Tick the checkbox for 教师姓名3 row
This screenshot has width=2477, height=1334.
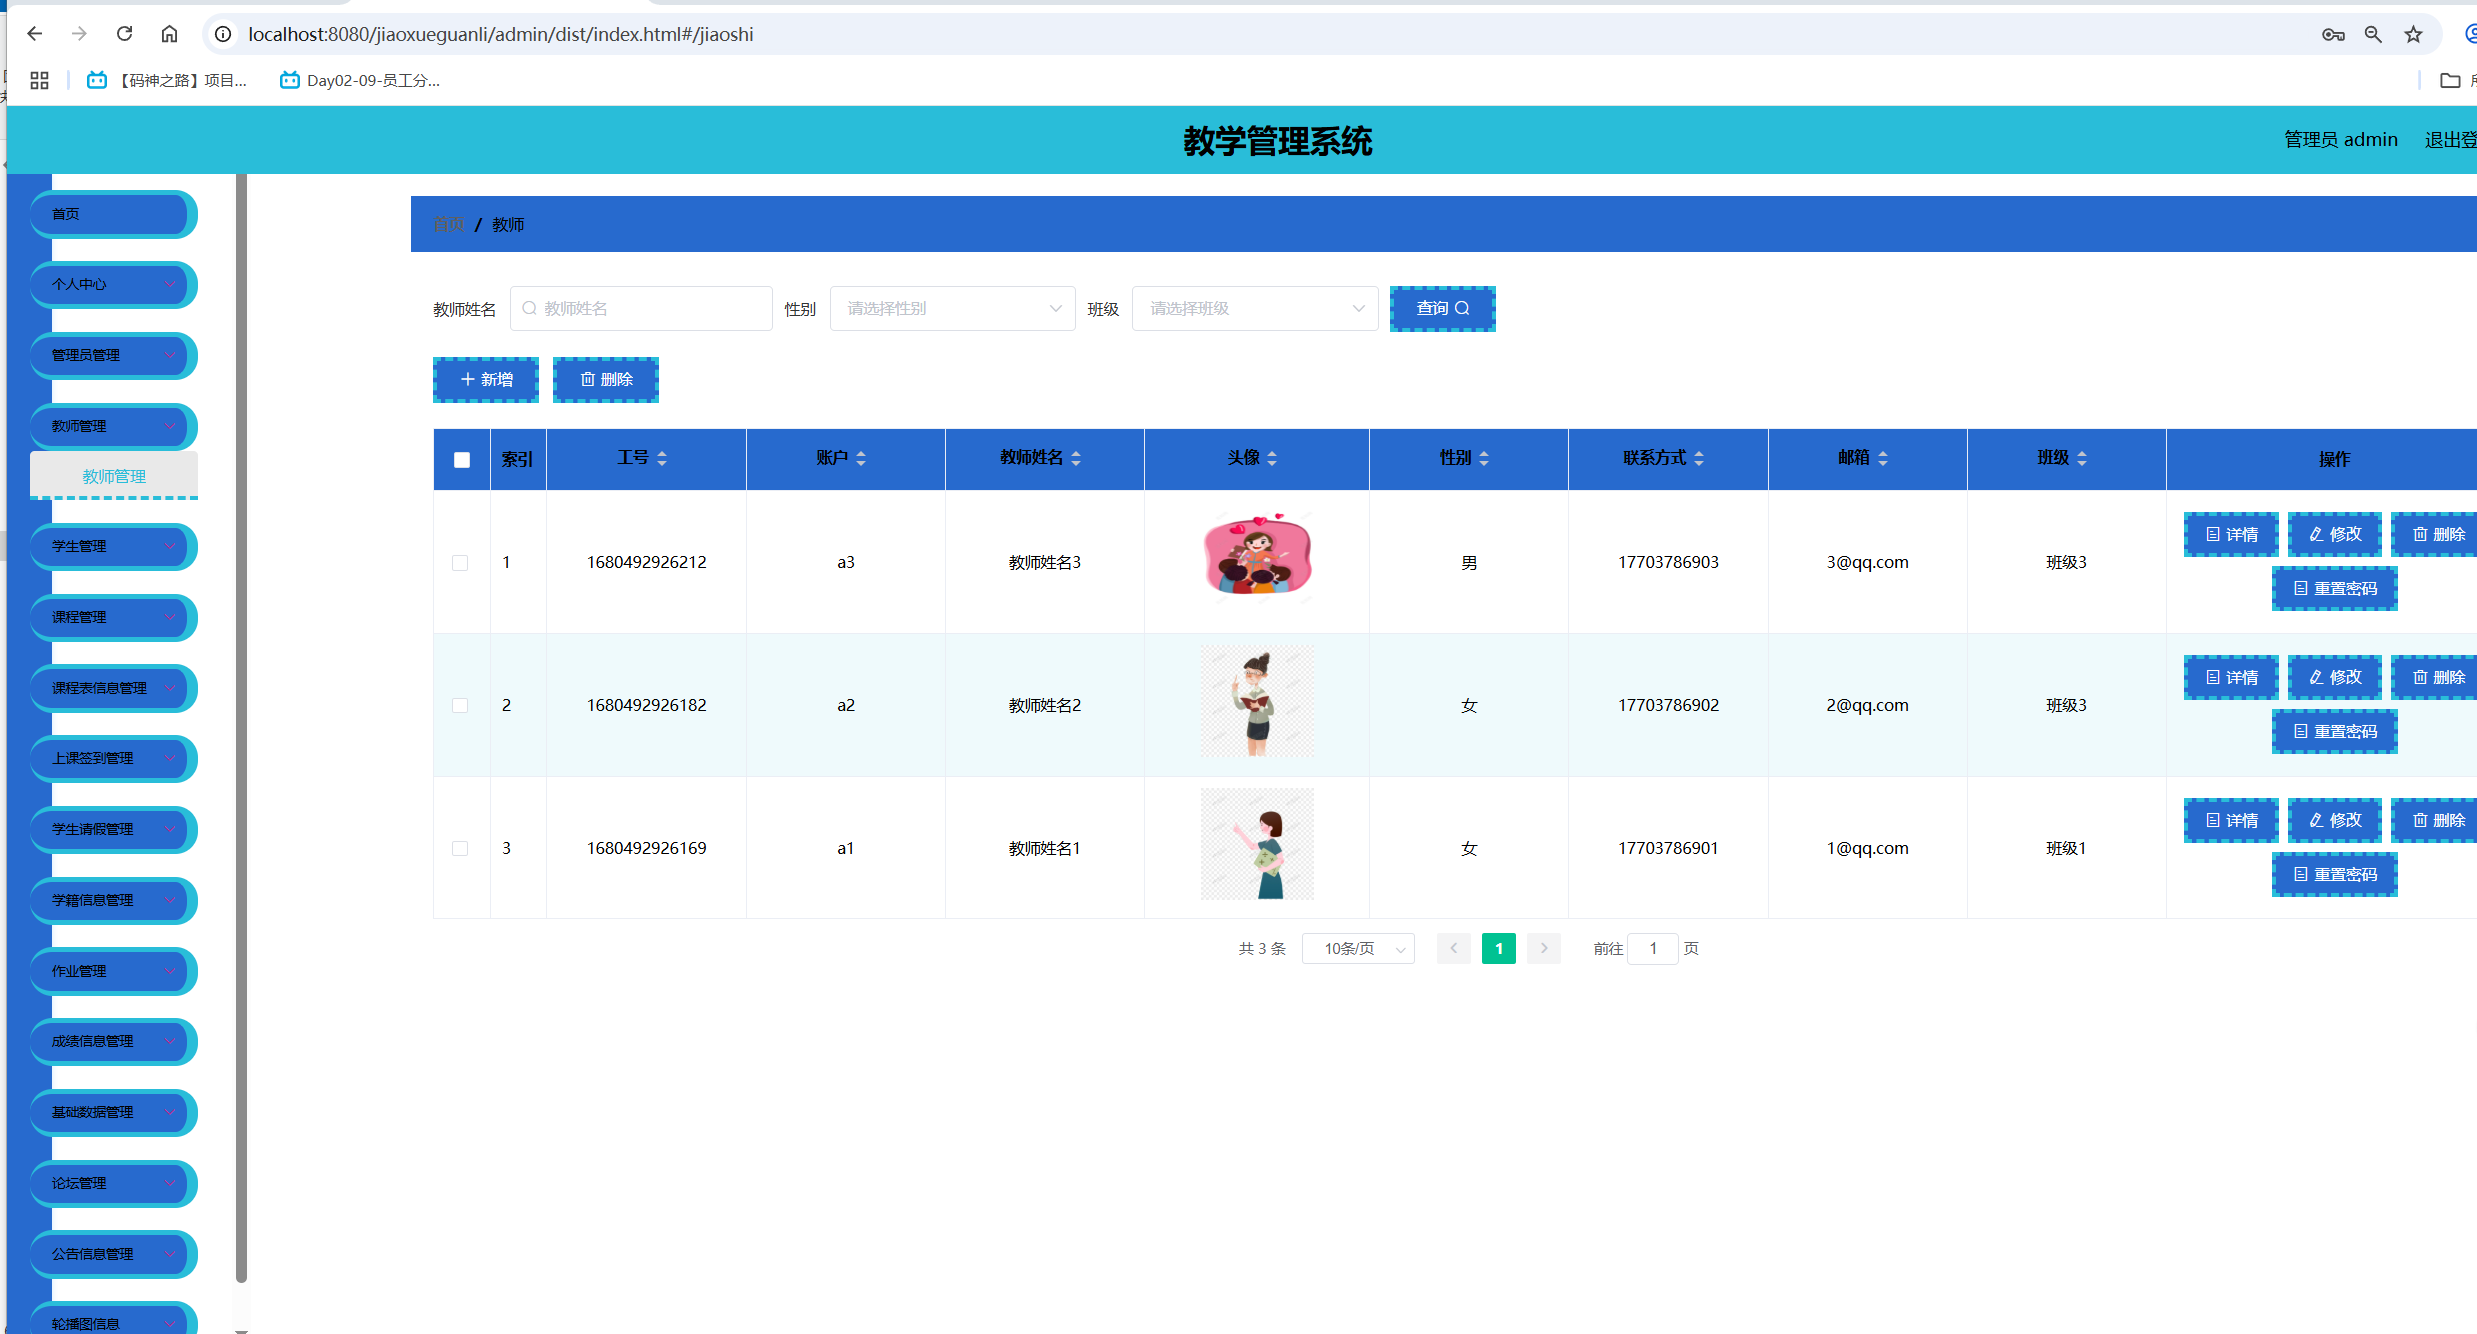click(460, 563)
